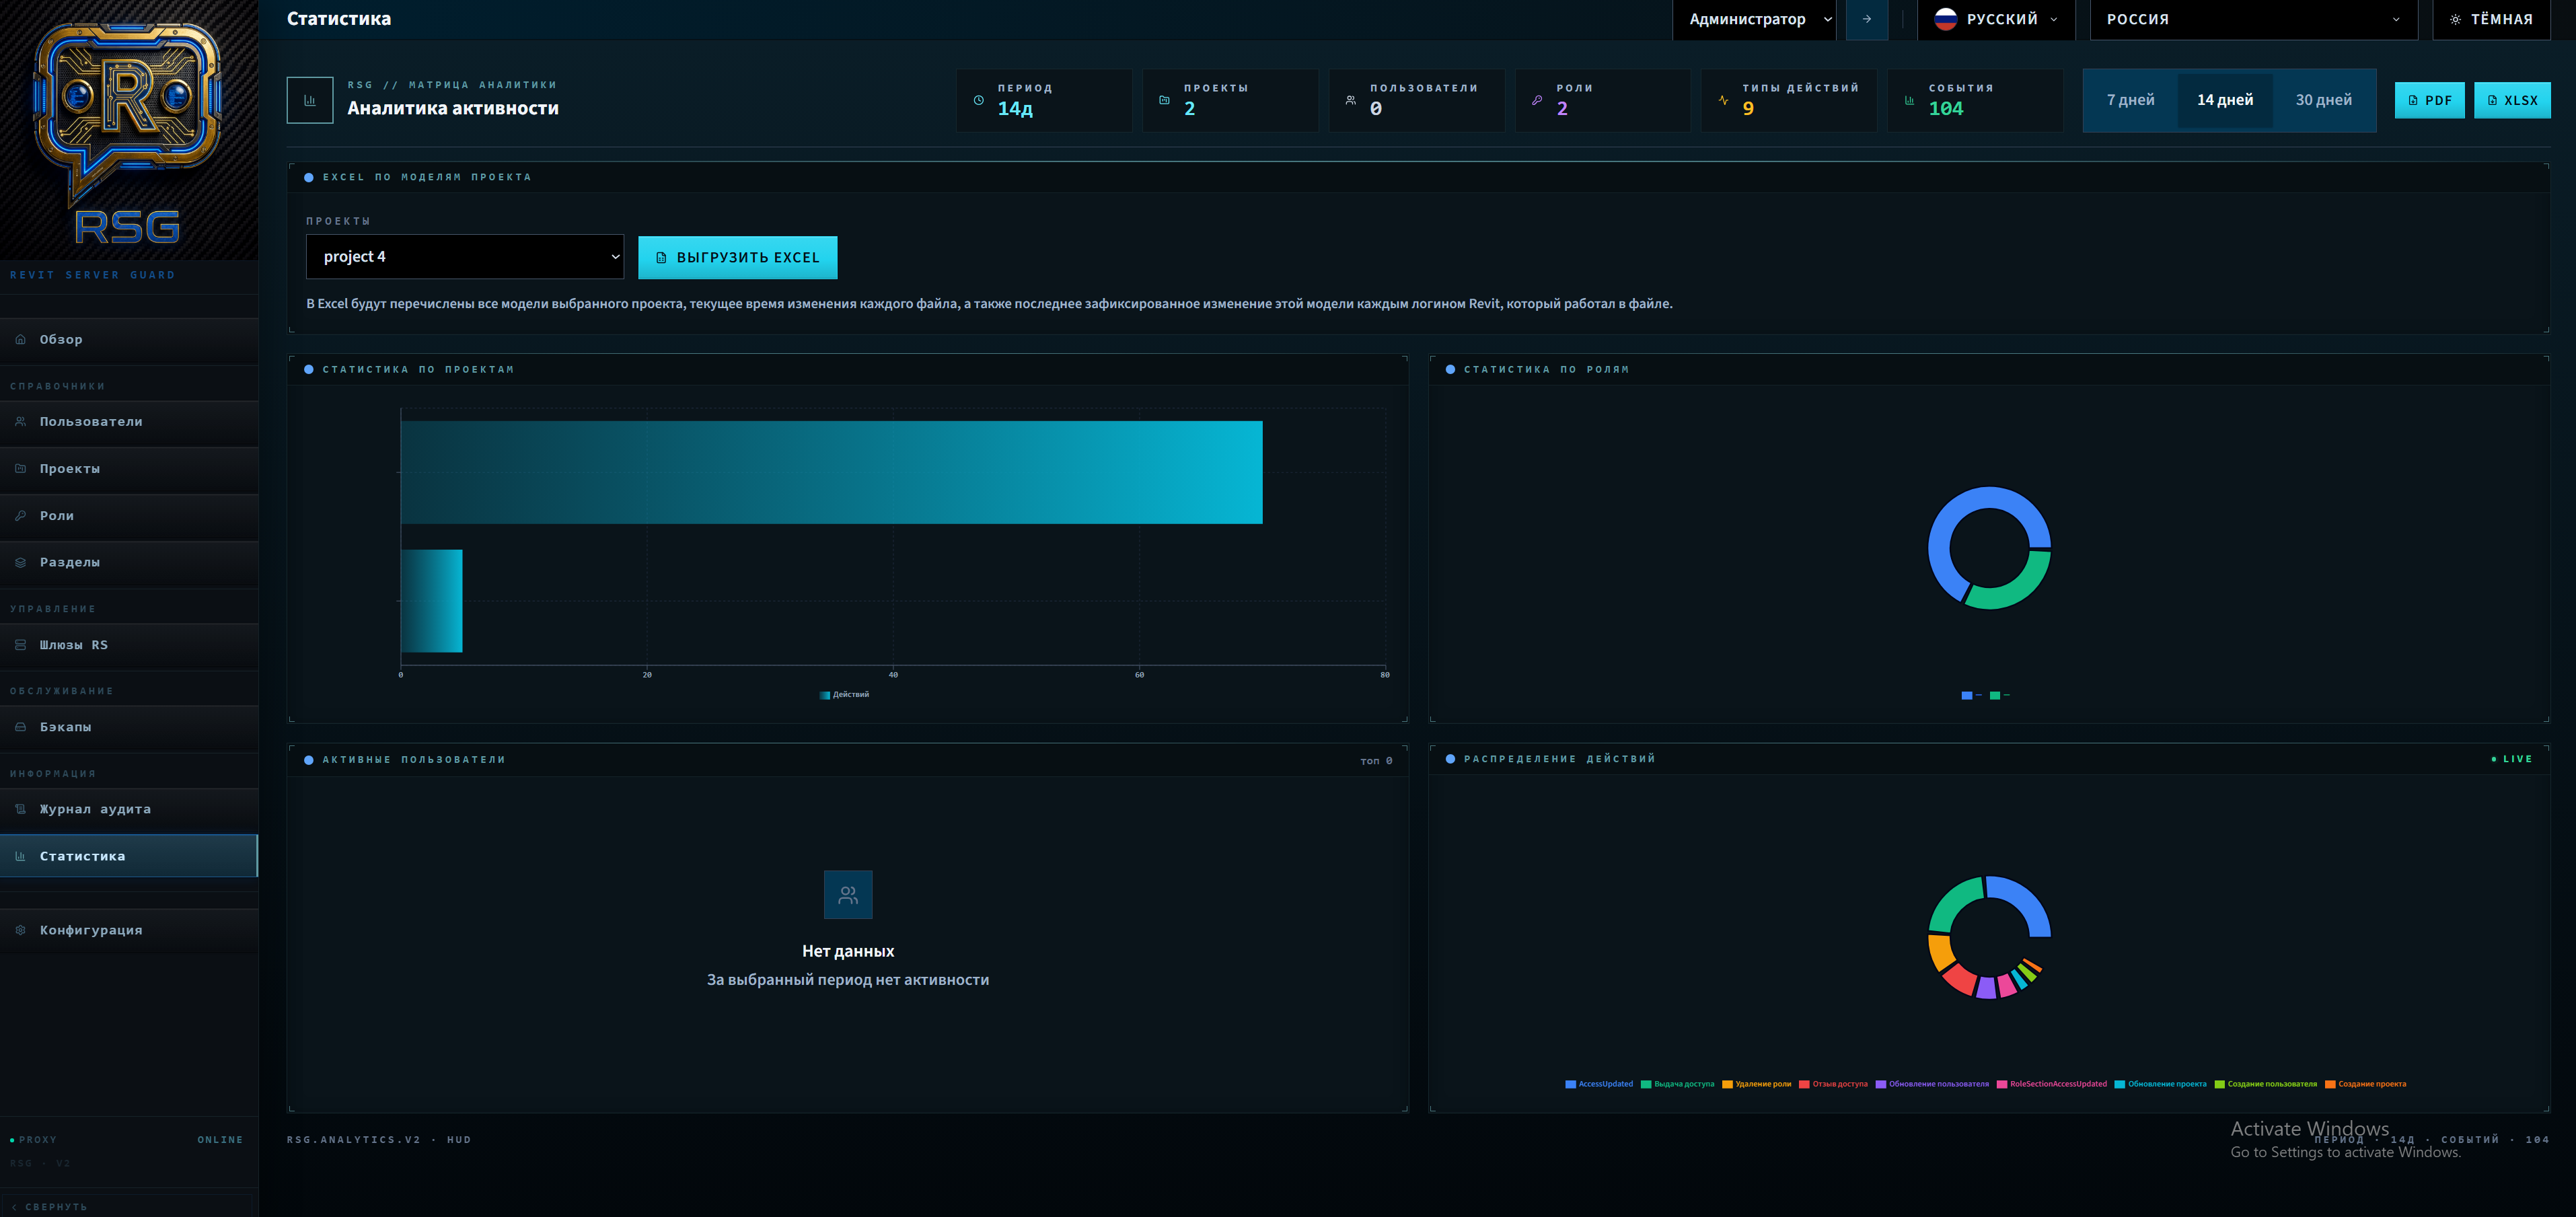Click the Шлюзы RS server icon
Screen dimensions: 2576x1217
(x=20, y=645)
